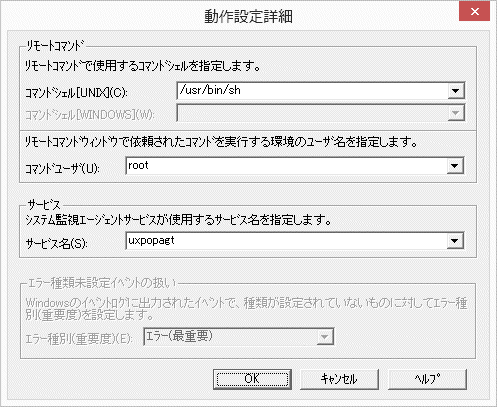This screenshot has width=497, height=407.
Task: Click the 動作設定詳細 title text
Action: (x=248, y=16)
